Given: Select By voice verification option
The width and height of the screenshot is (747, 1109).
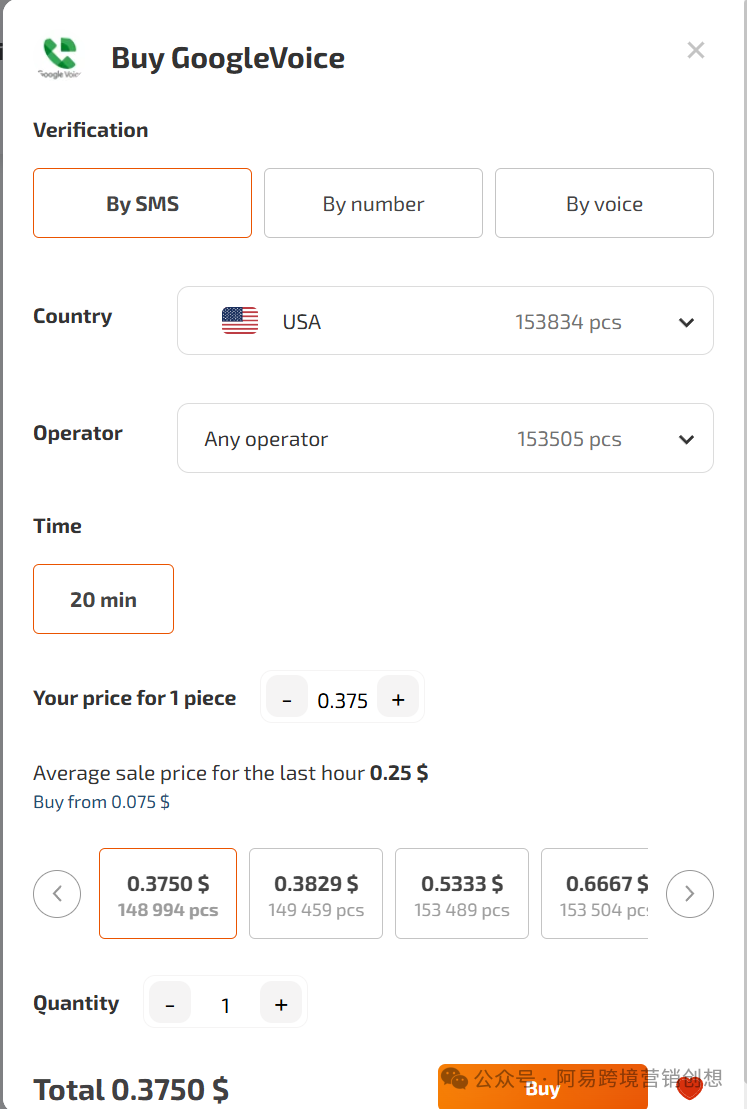Looking at the screenshot, I should click(x=604, y=203).
